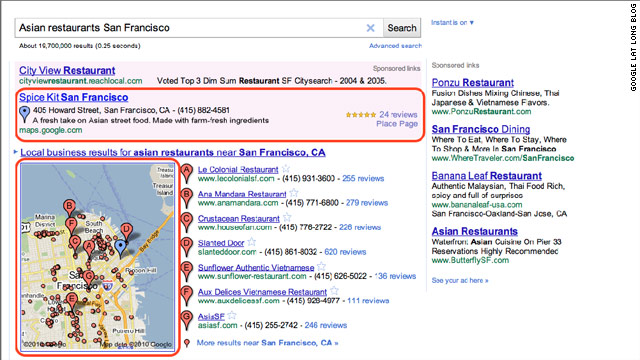Click into the search input field

[x=190, y=28]
